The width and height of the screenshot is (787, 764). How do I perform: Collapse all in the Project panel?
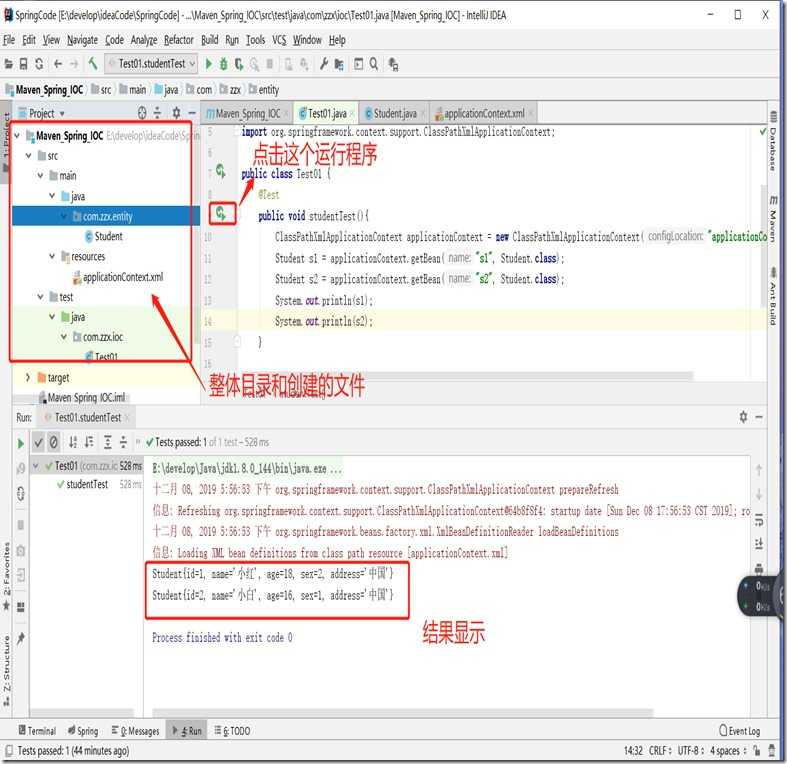pyautogui.click(x=157, y=113)
